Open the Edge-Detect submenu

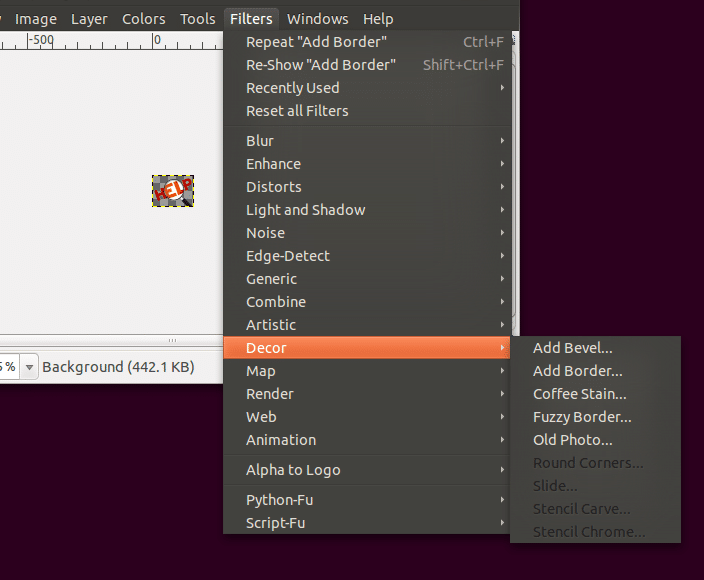point(289,256)
